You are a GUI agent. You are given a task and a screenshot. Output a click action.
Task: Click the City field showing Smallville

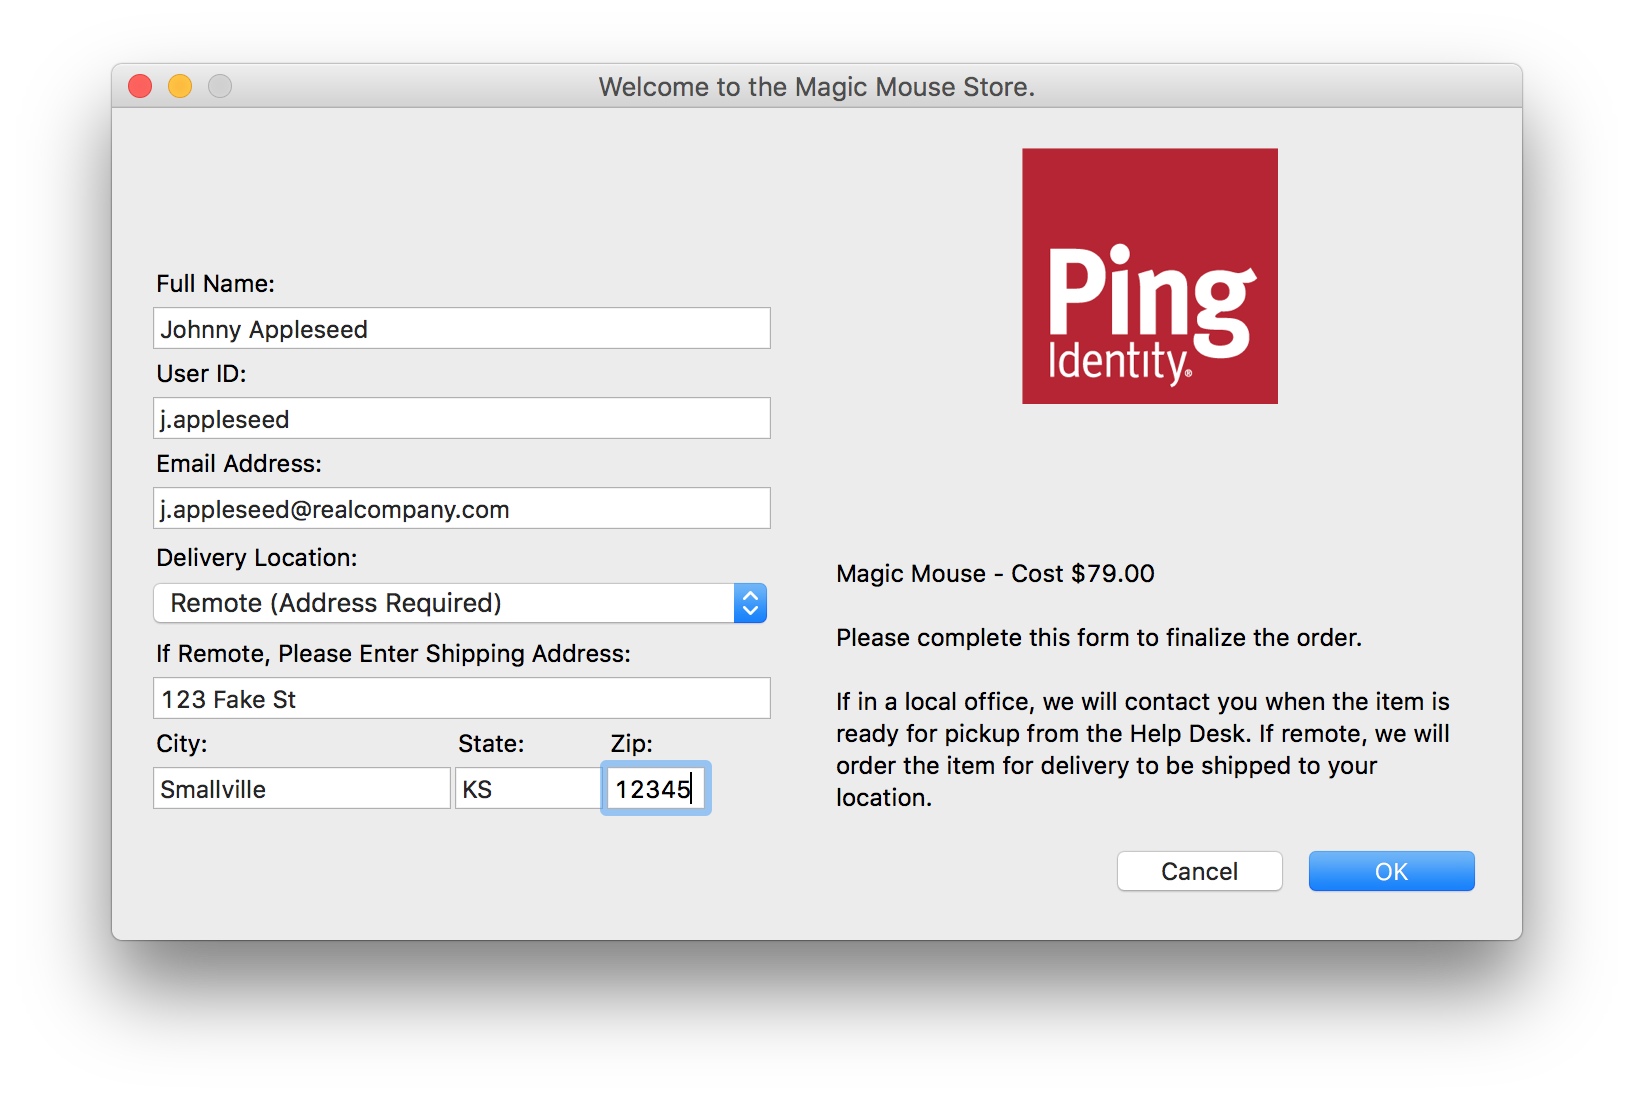(x=301, y=788)
